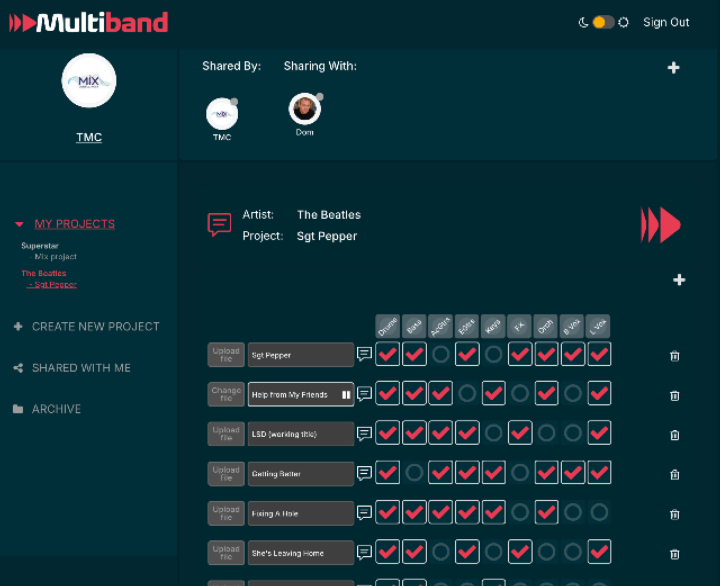Check FX for Help from My Friends
720x586 pixels.
click(x=520, y=394)
